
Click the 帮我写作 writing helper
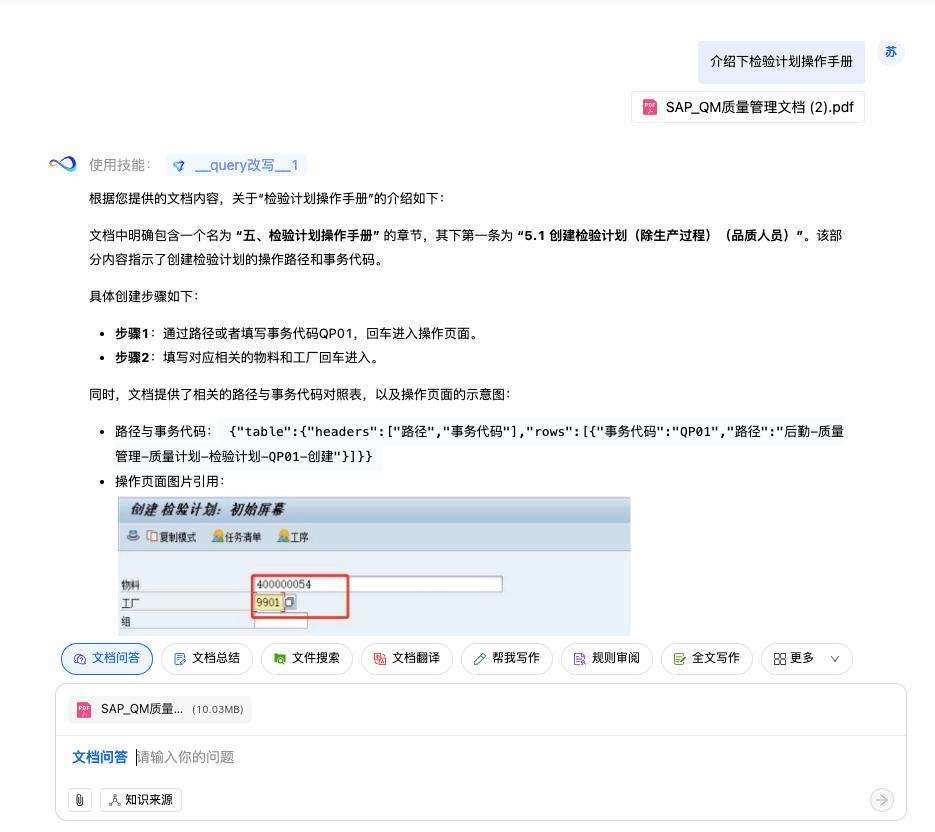(x=506, y=658)
